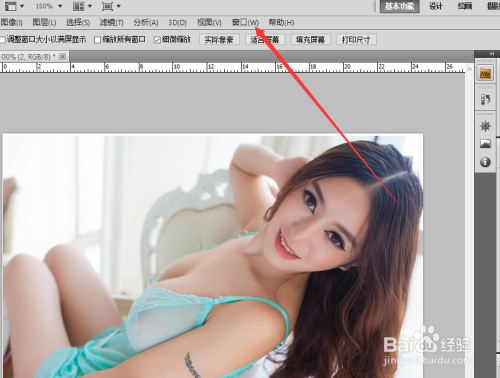Switch to the 设计 workspace
Image resolution: width=500 pixels, height=378 pixels.
435,6
